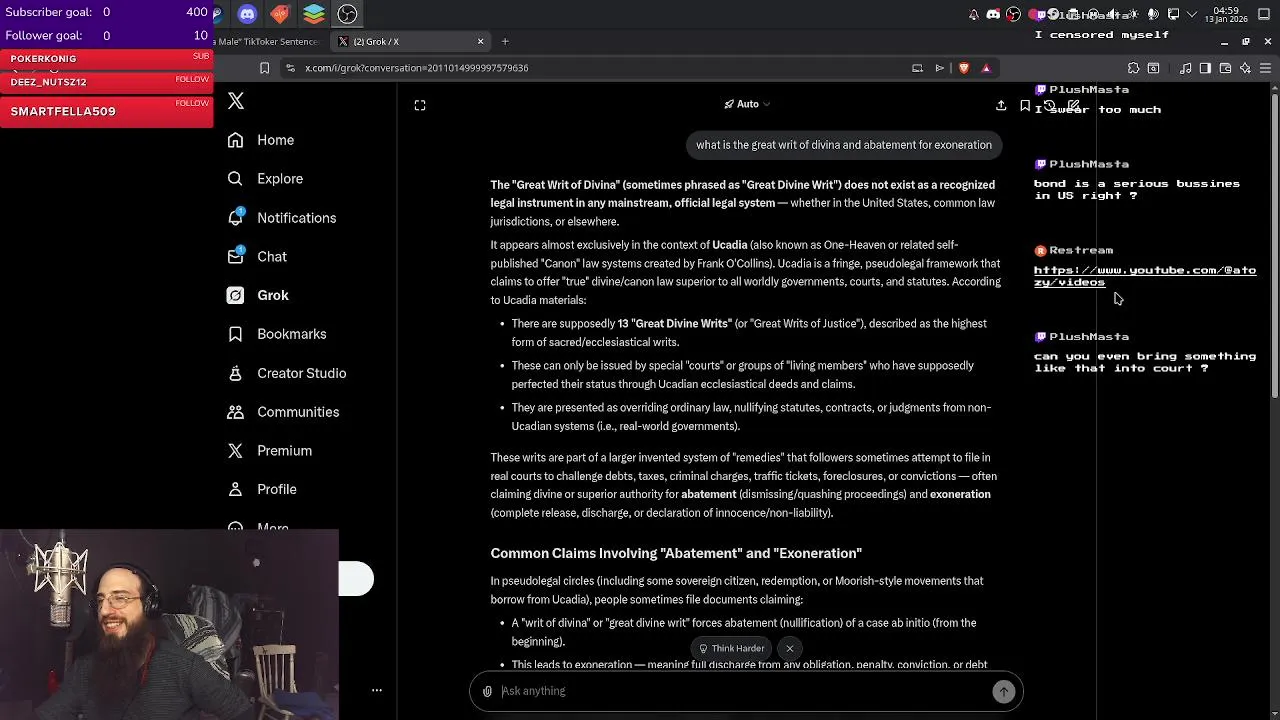
Task: Close the Grok / X browser tab
Action: [480, 41]
